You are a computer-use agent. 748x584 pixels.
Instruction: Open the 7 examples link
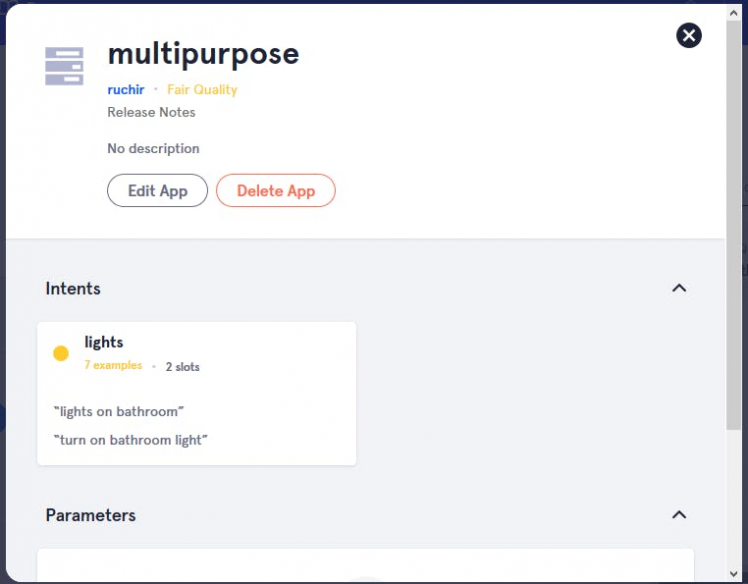(x=113, y=366)
